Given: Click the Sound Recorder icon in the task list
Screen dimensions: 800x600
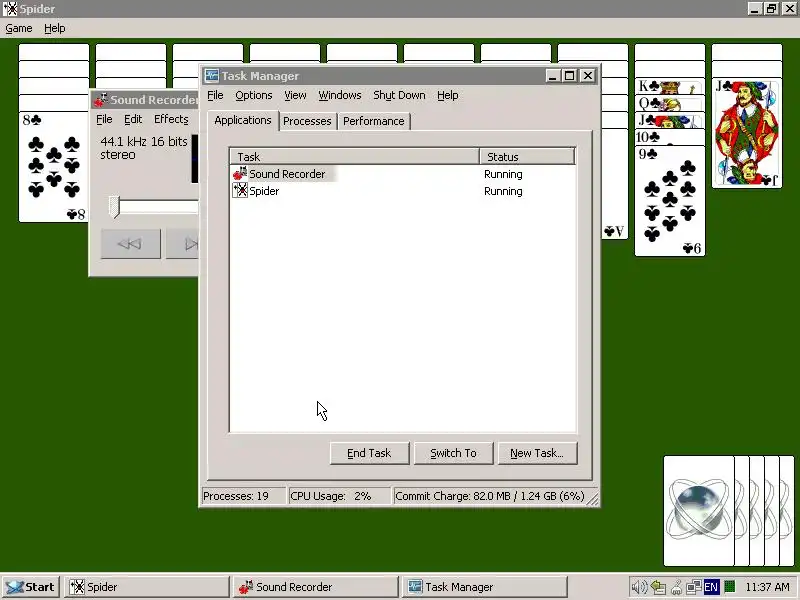Looking at the screenshot, I should tap(240, 174).
